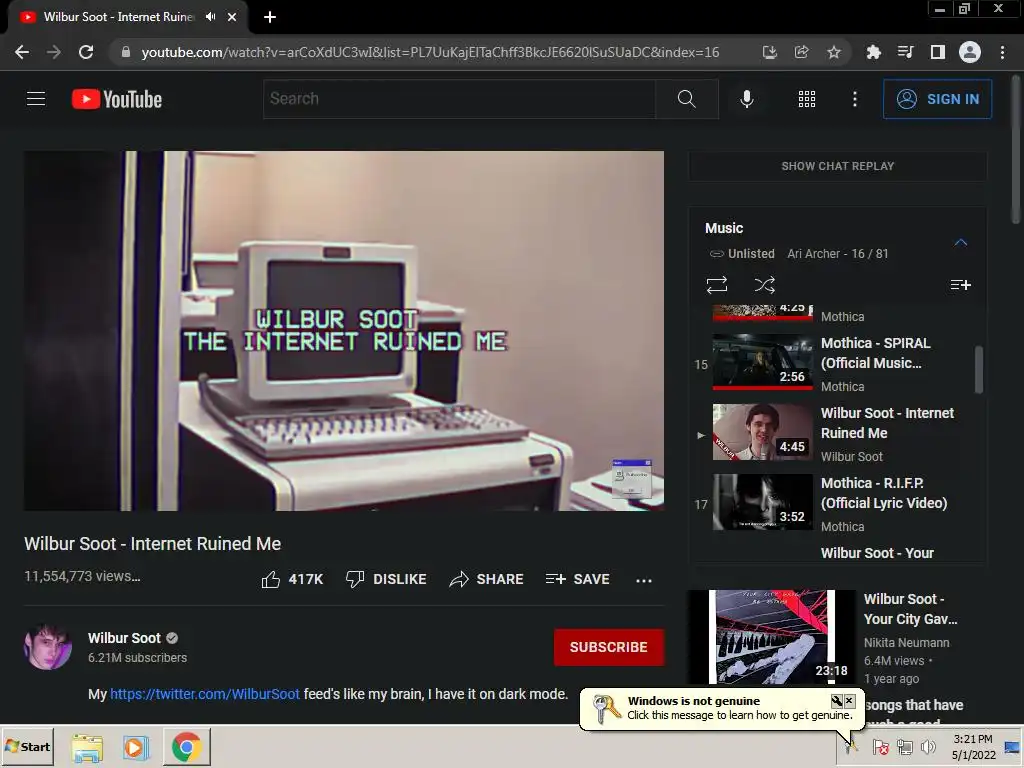This screenshot has height=768, width=1024.
Task: Open the Wilbur Soot channel name
Action: [124, 638]
